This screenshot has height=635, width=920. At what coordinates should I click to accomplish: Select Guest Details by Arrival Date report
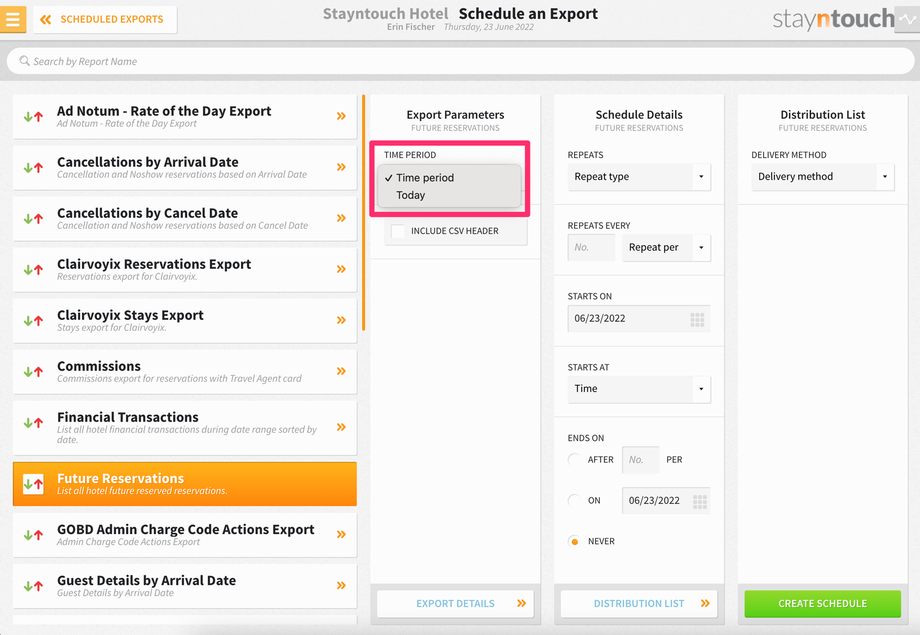tap(185, 586)
